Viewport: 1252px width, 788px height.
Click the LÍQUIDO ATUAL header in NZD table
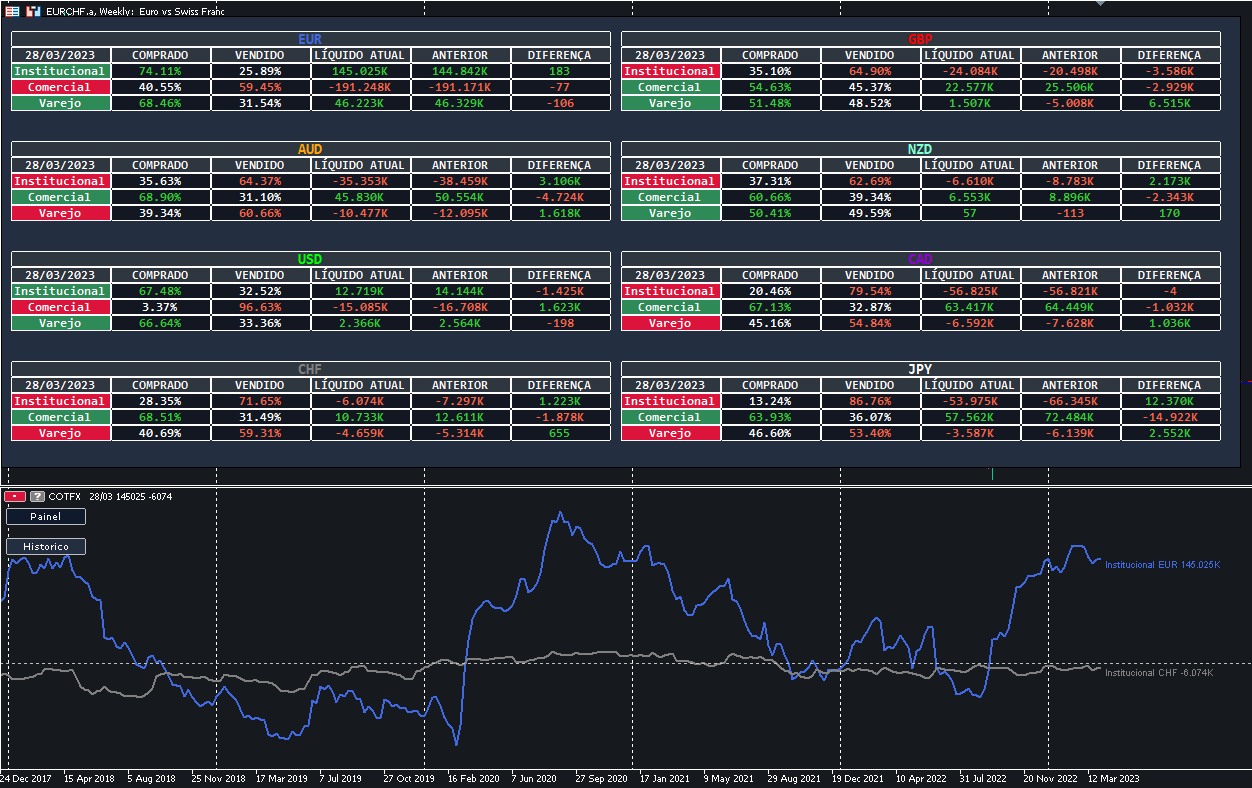coord(970,165)
